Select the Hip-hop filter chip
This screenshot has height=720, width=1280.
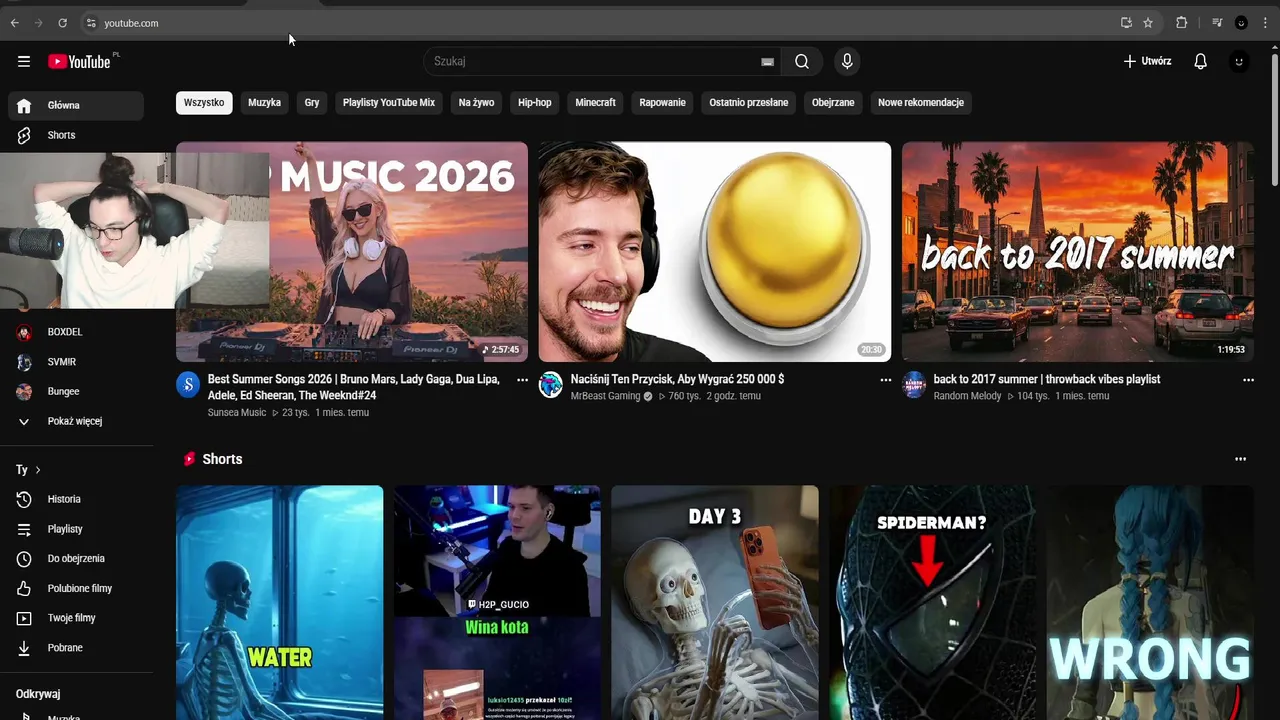click(535, 102)
